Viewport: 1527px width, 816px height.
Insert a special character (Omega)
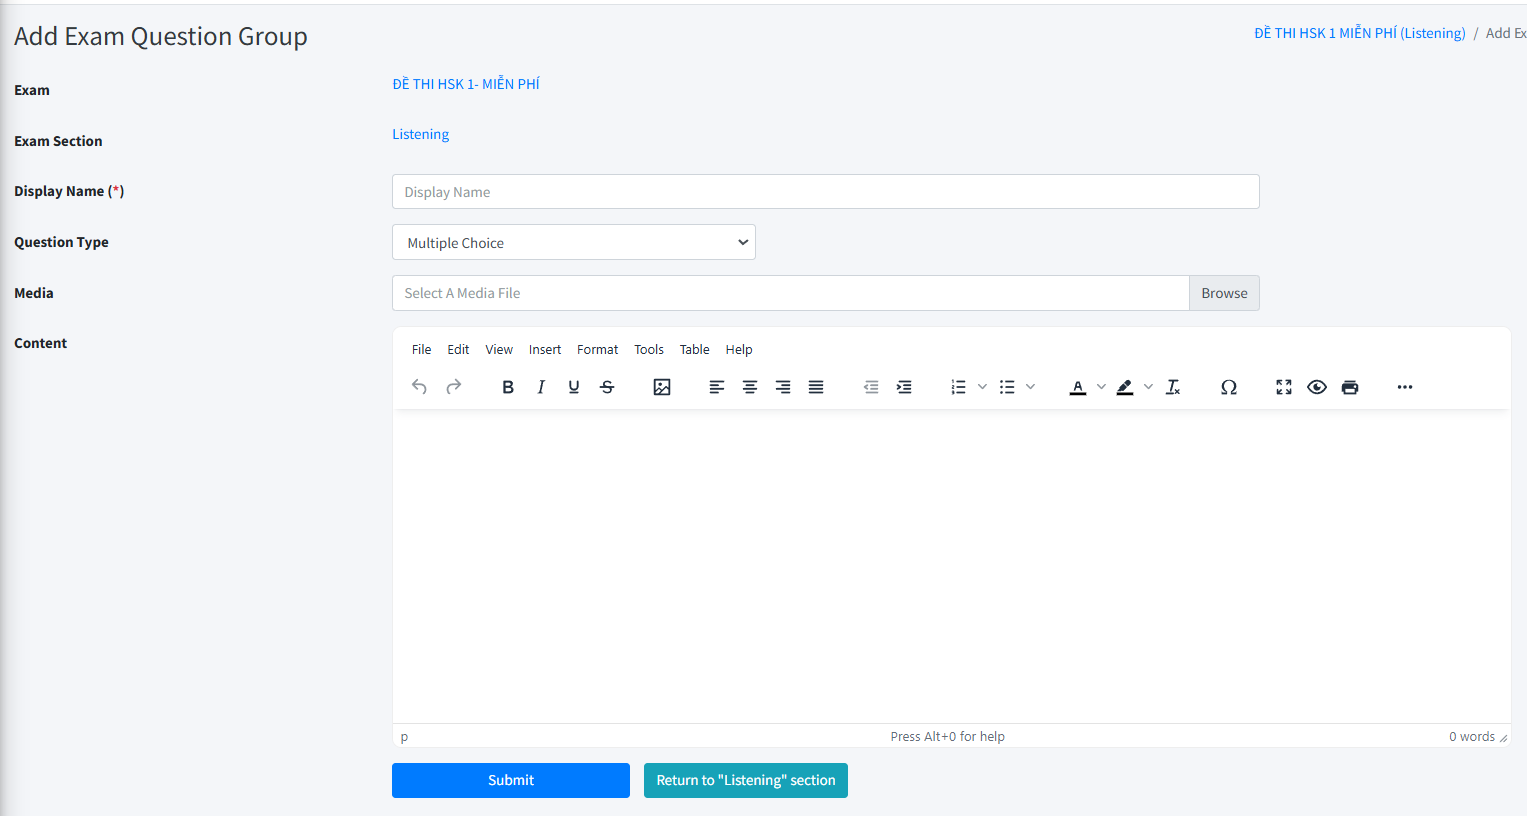pos(1229,387)
